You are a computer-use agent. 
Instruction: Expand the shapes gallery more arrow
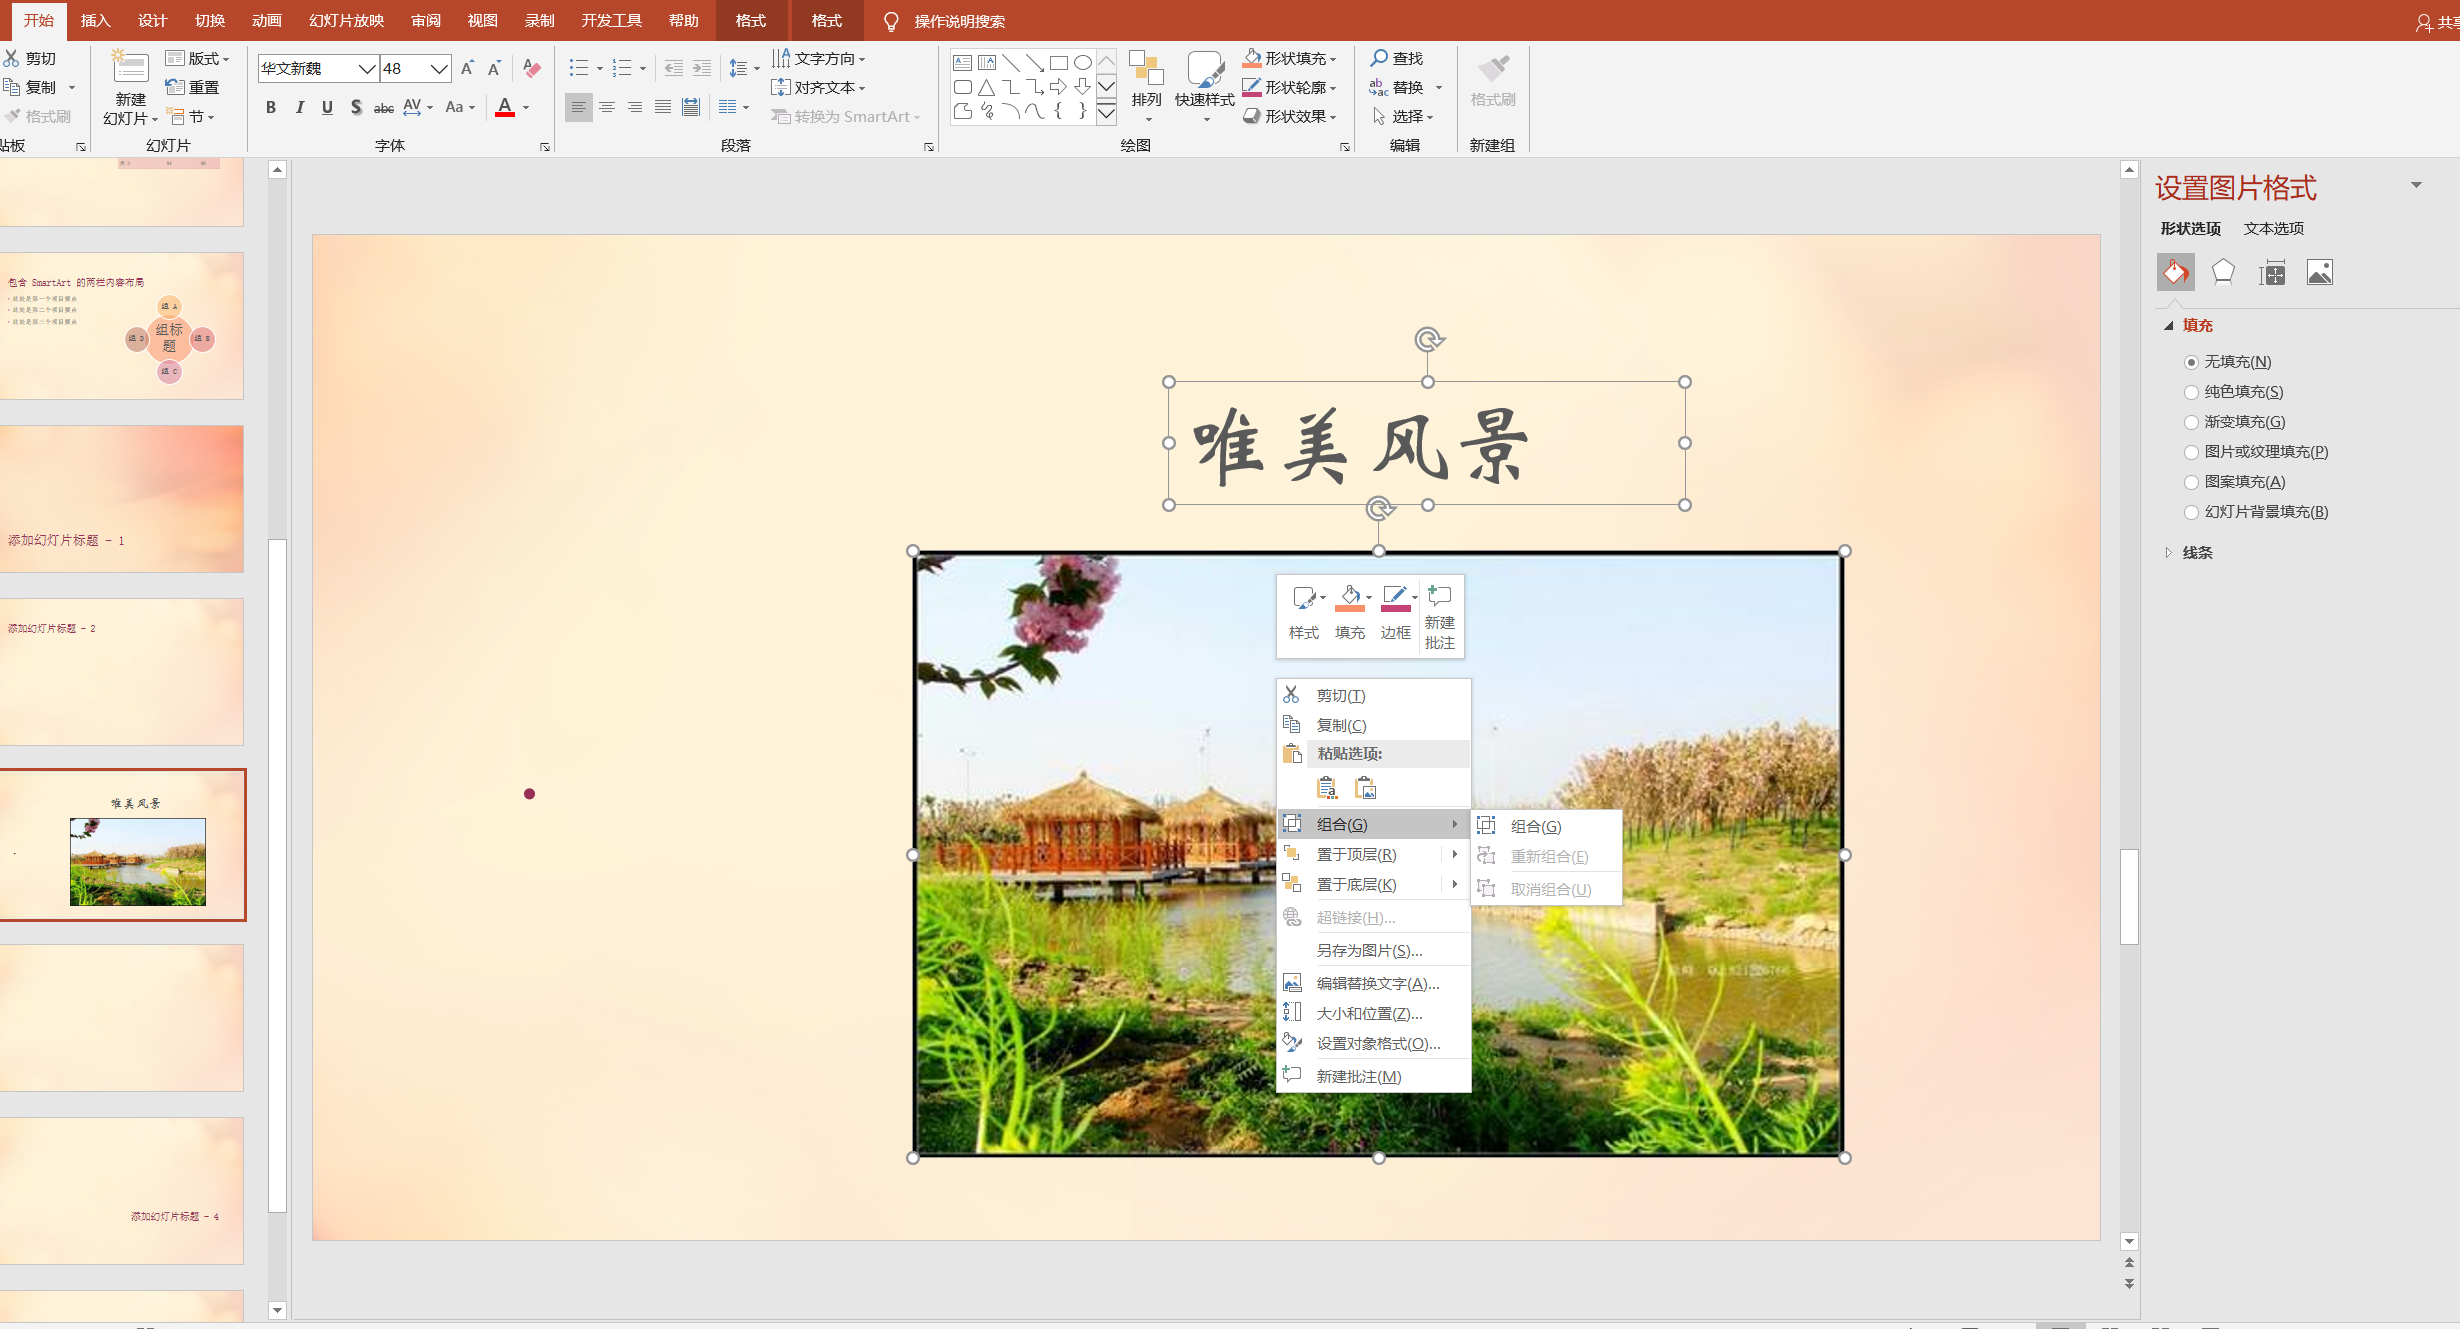pos(1106,112)
